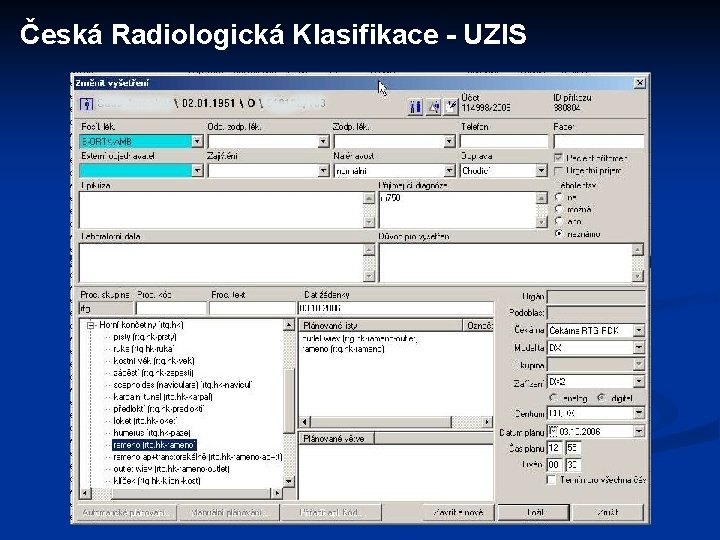Select 'karpální tunel' in the procedure tree
The width and height of the screenshot is (720, 540).
tap(163, 397)
